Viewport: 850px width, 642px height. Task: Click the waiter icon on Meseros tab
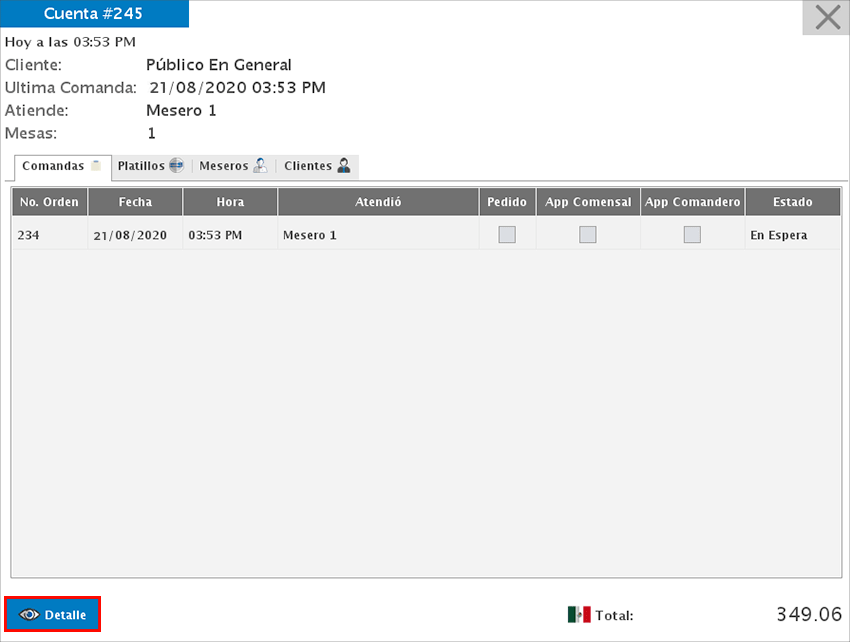(x=259, y=166)
